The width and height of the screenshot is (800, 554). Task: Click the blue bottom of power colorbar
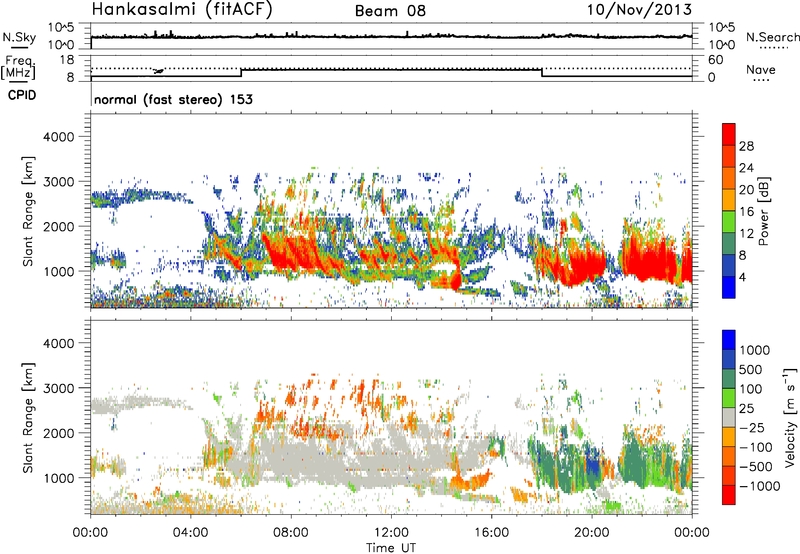point(729,287)
